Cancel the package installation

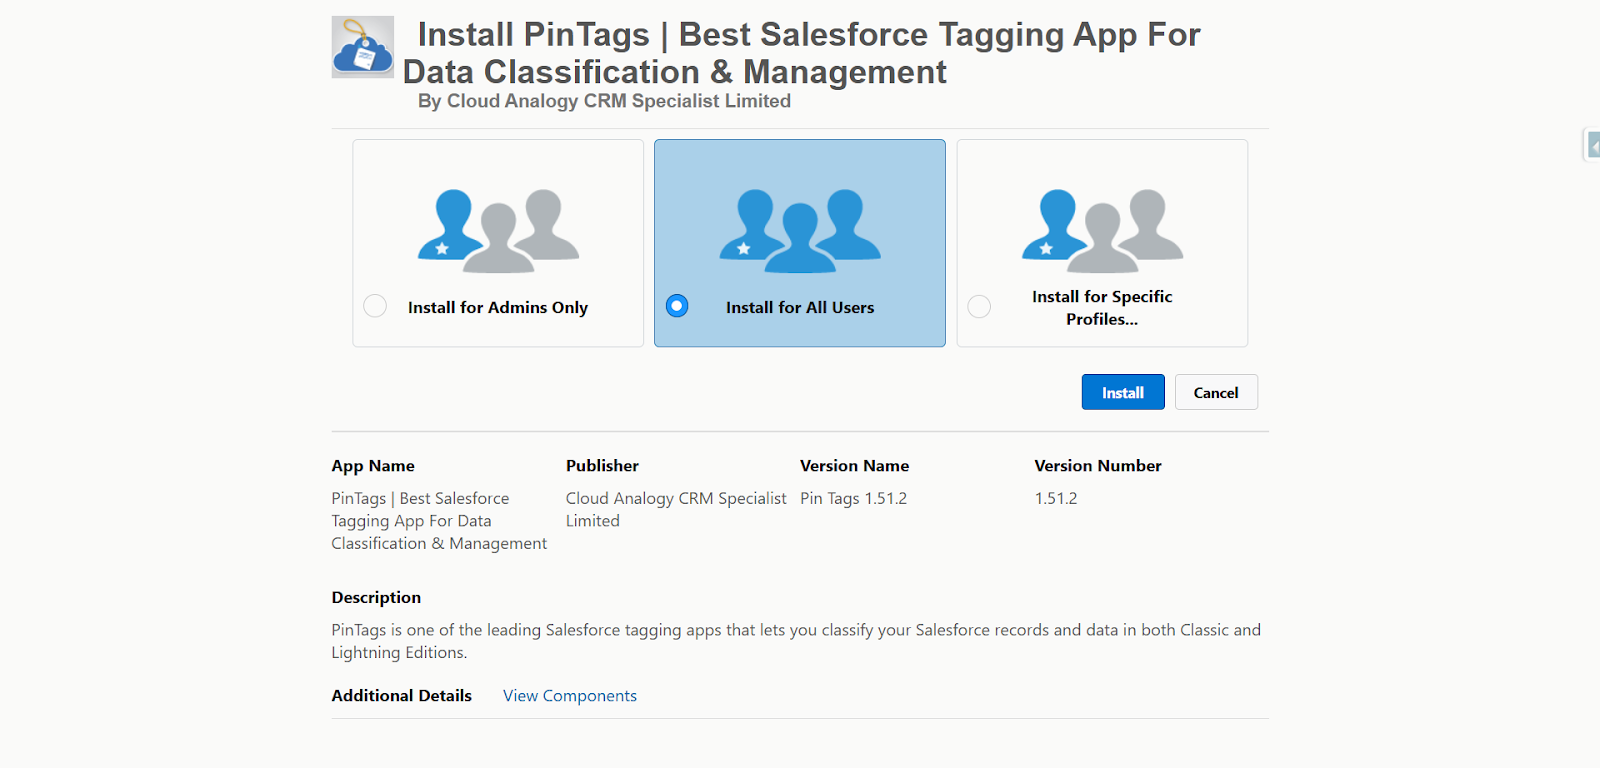pos(1215,392)
